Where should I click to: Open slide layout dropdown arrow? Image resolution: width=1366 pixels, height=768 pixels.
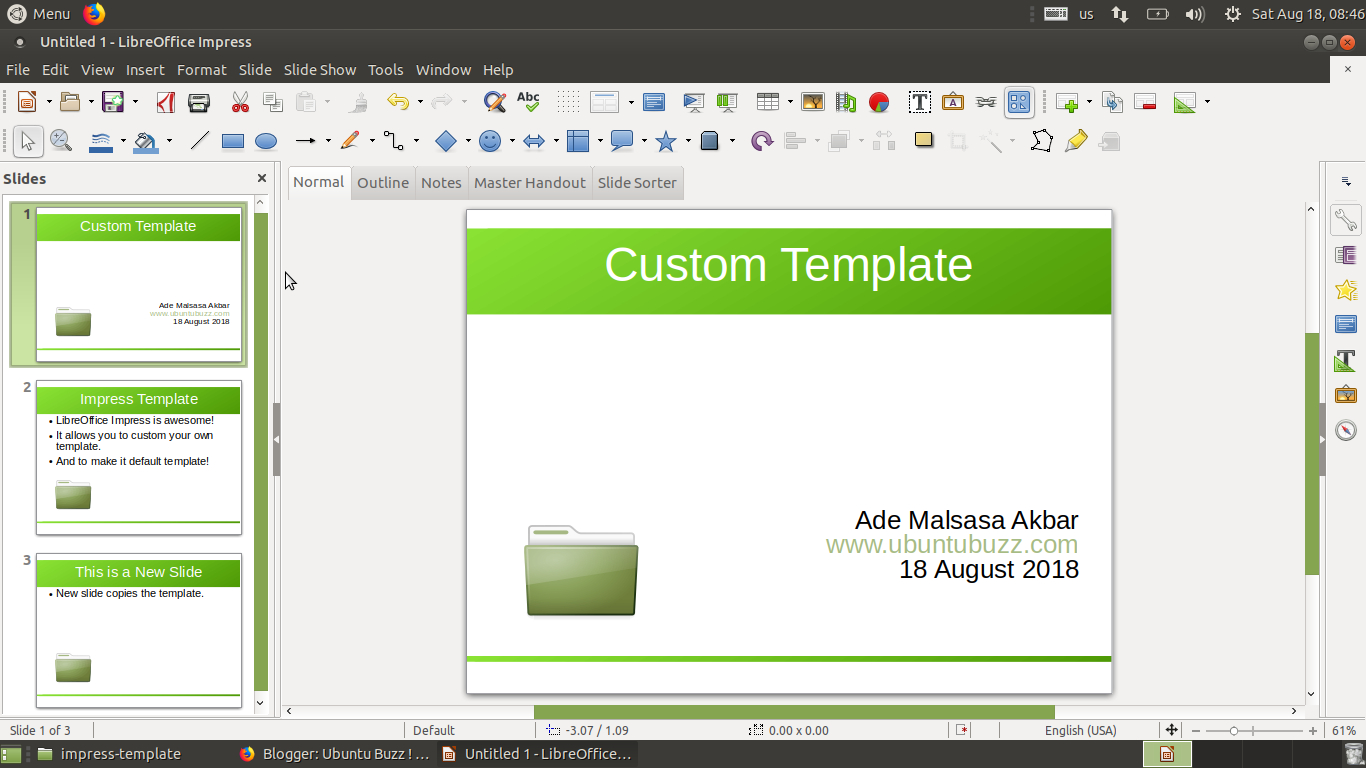coord(631,102)
